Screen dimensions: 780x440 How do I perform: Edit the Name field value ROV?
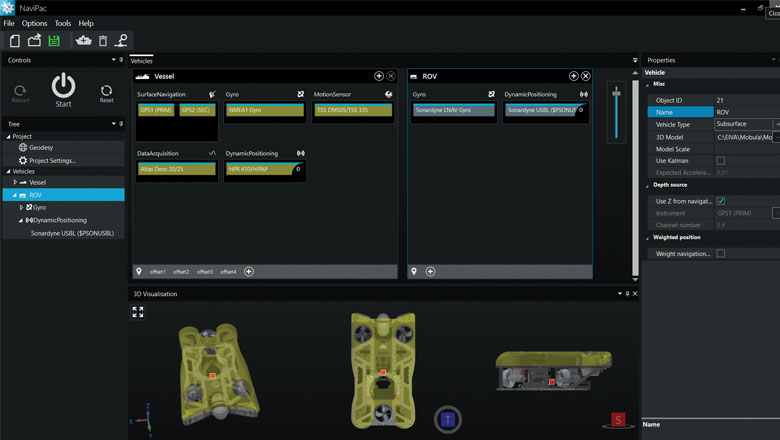[747, 112]
